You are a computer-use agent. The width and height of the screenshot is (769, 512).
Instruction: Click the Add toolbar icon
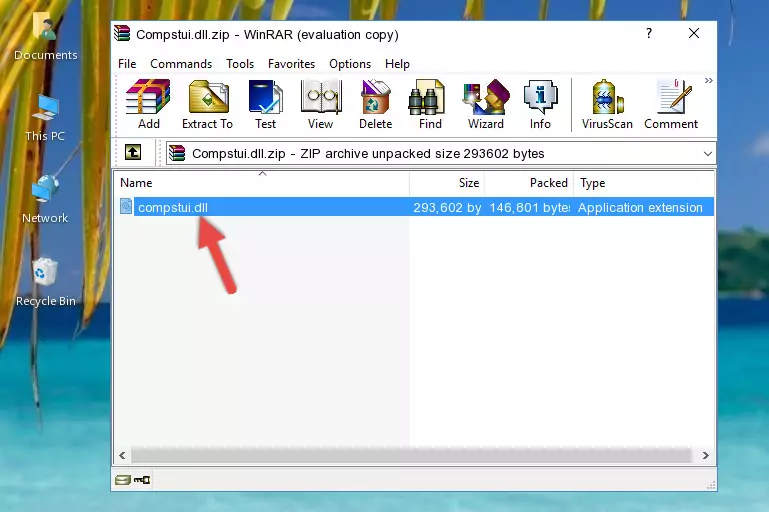pos(148,104)
